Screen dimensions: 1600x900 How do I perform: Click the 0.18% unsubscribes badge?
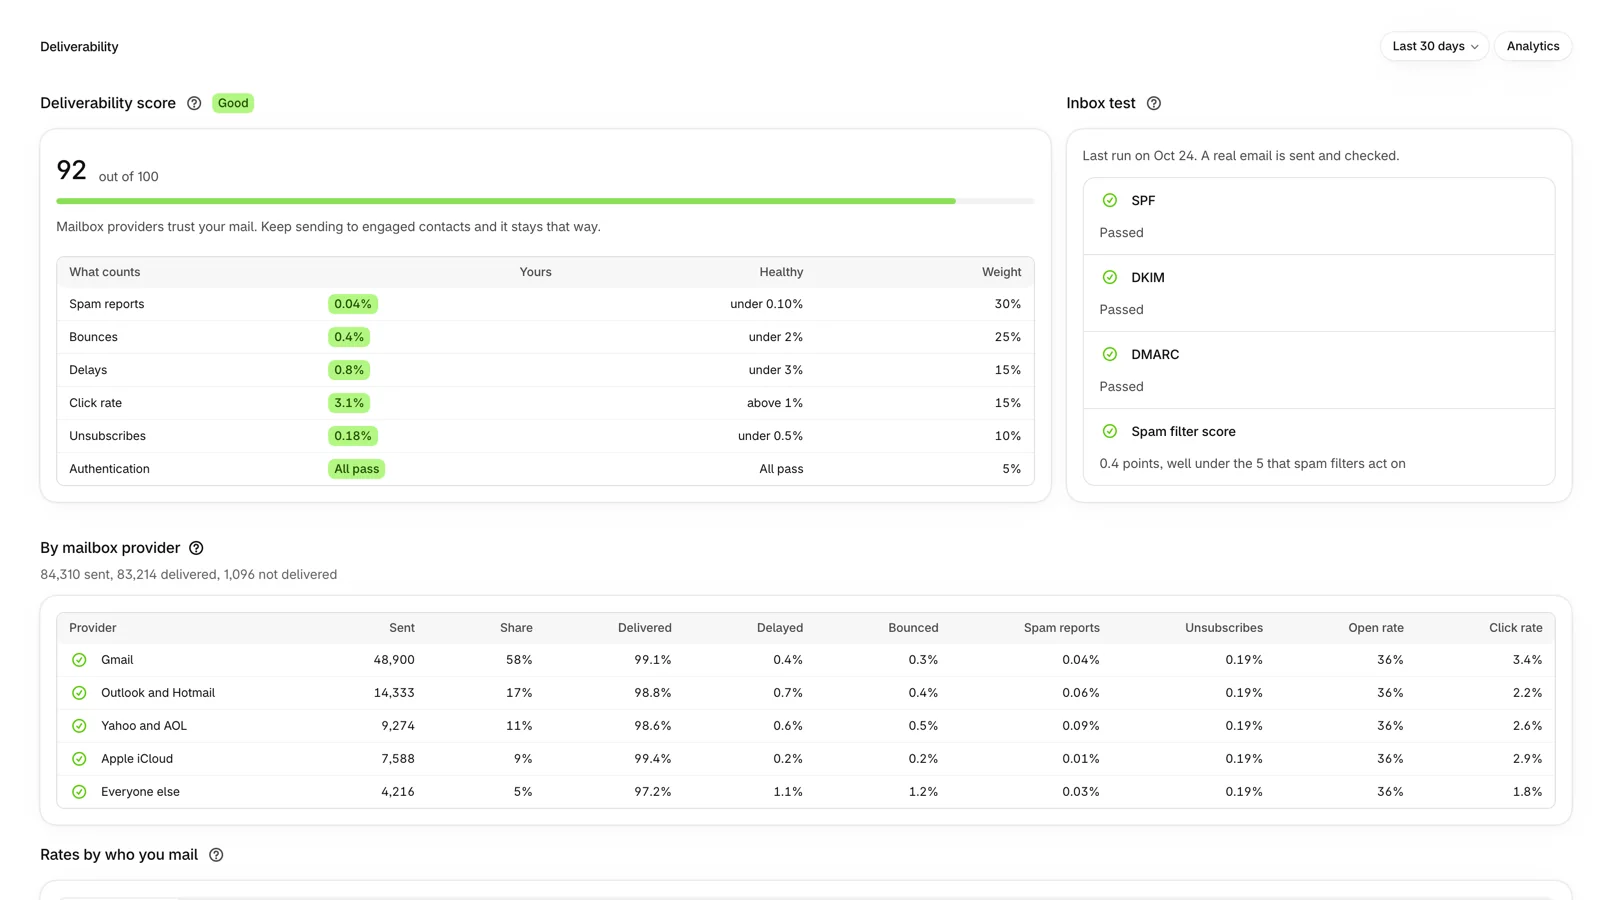[353, 436]
